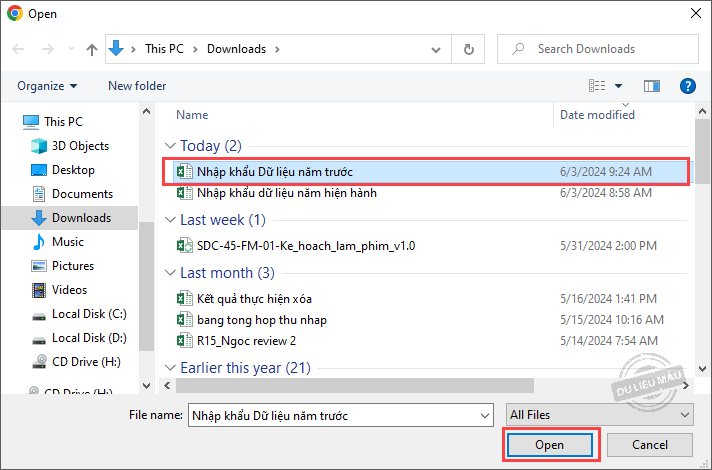Select Local Disk (C:) drive
The height and width of the screenshot is (470, 712).
click(88, 314)
